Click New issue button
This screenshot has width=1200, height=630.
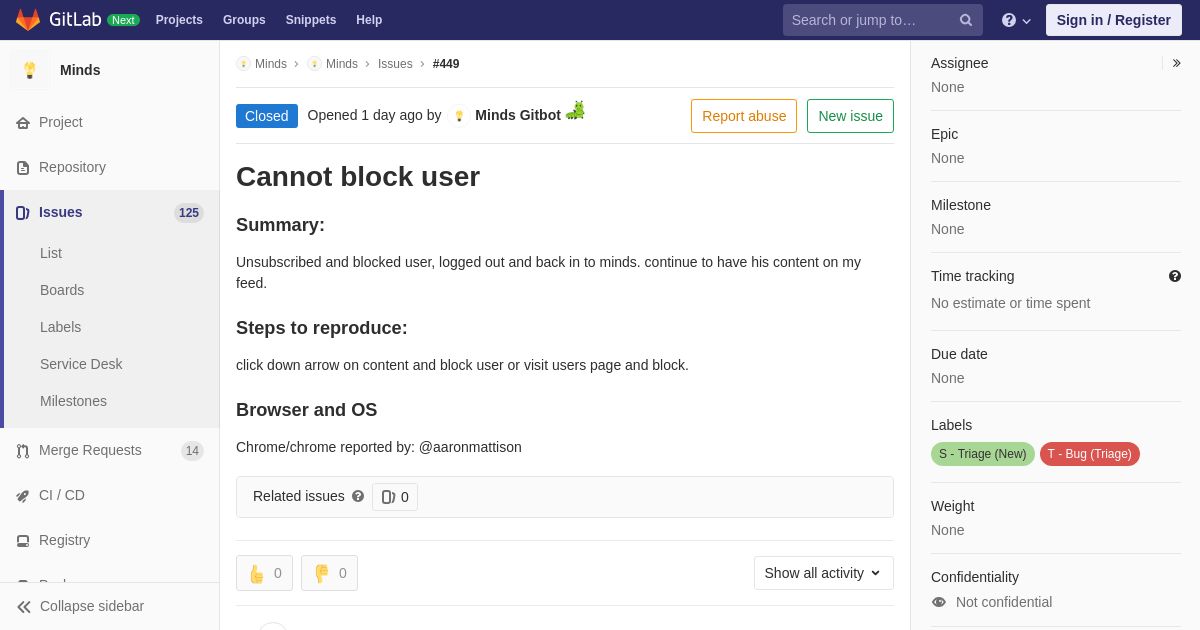[x=850, y=116]
